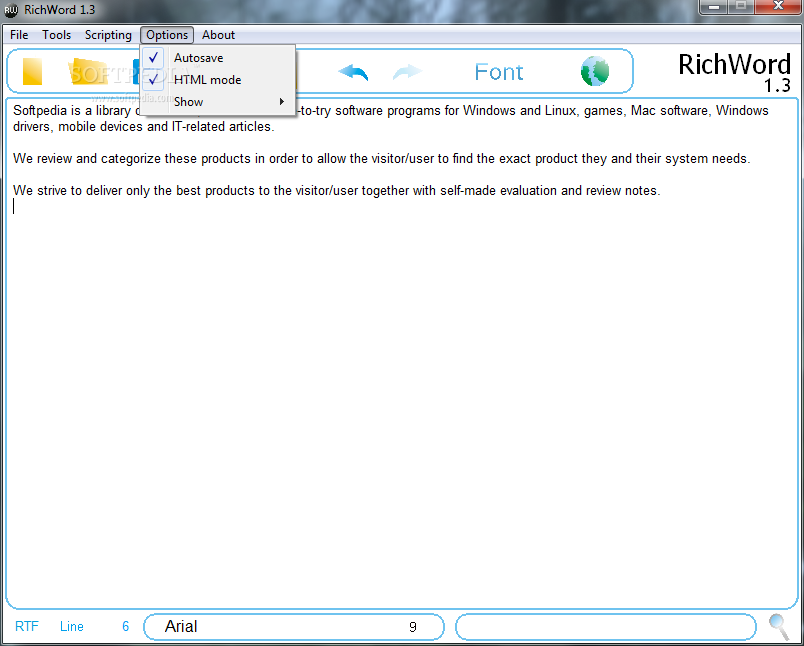The image size is (804, 646).
Task: Open the Scripting menu
Action: tap(108, 35)
